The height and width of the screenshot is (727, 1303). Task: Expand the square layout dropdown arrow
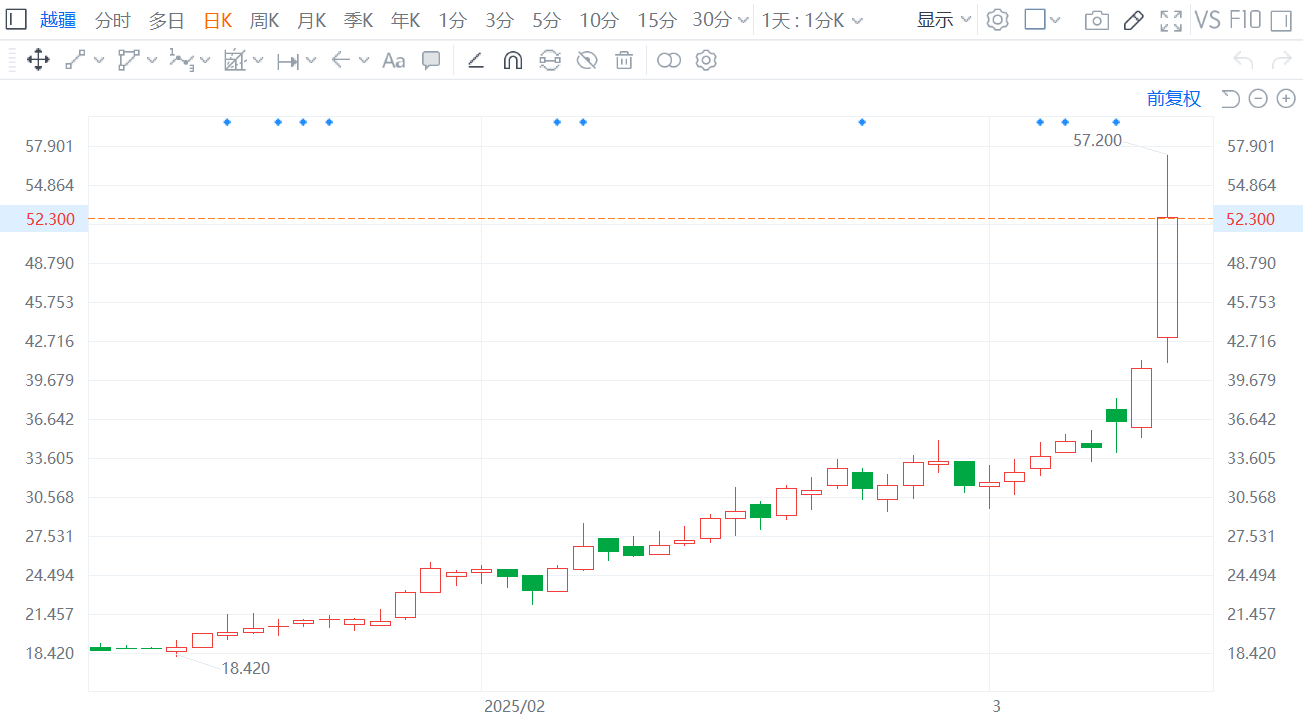point(1056,21)
